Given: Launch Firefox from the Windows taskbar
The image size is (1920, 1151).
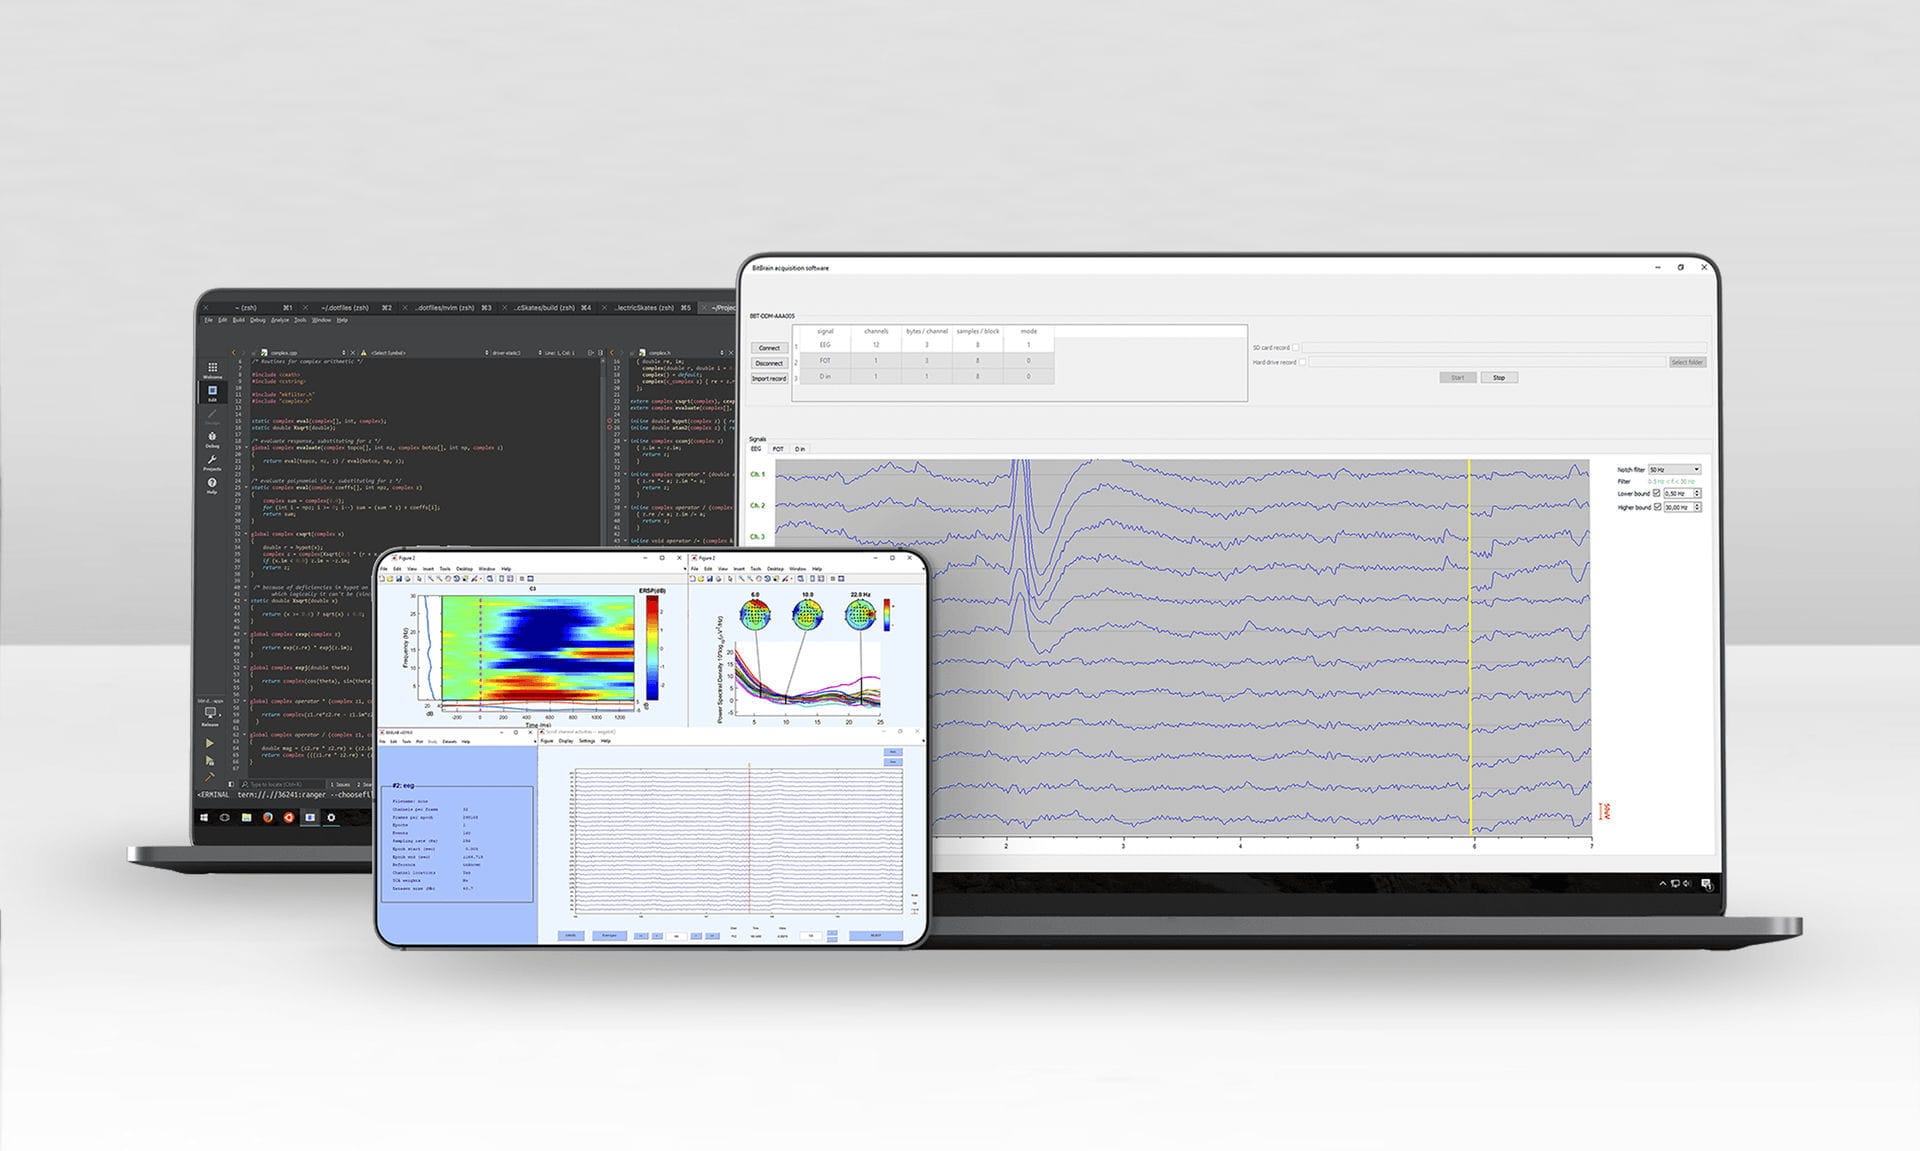Looking at the screenshot, I should click(268, 819).
